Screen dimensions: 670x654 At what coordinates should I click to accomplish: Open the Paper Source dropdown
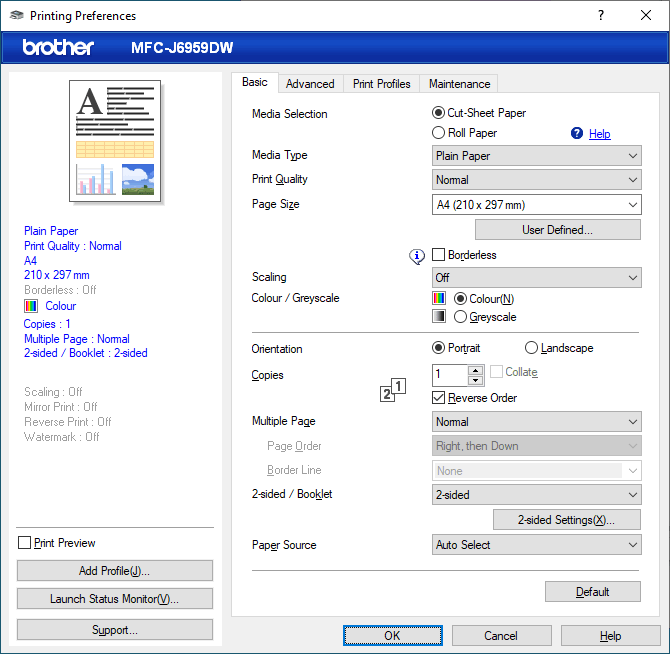point(536,545)
